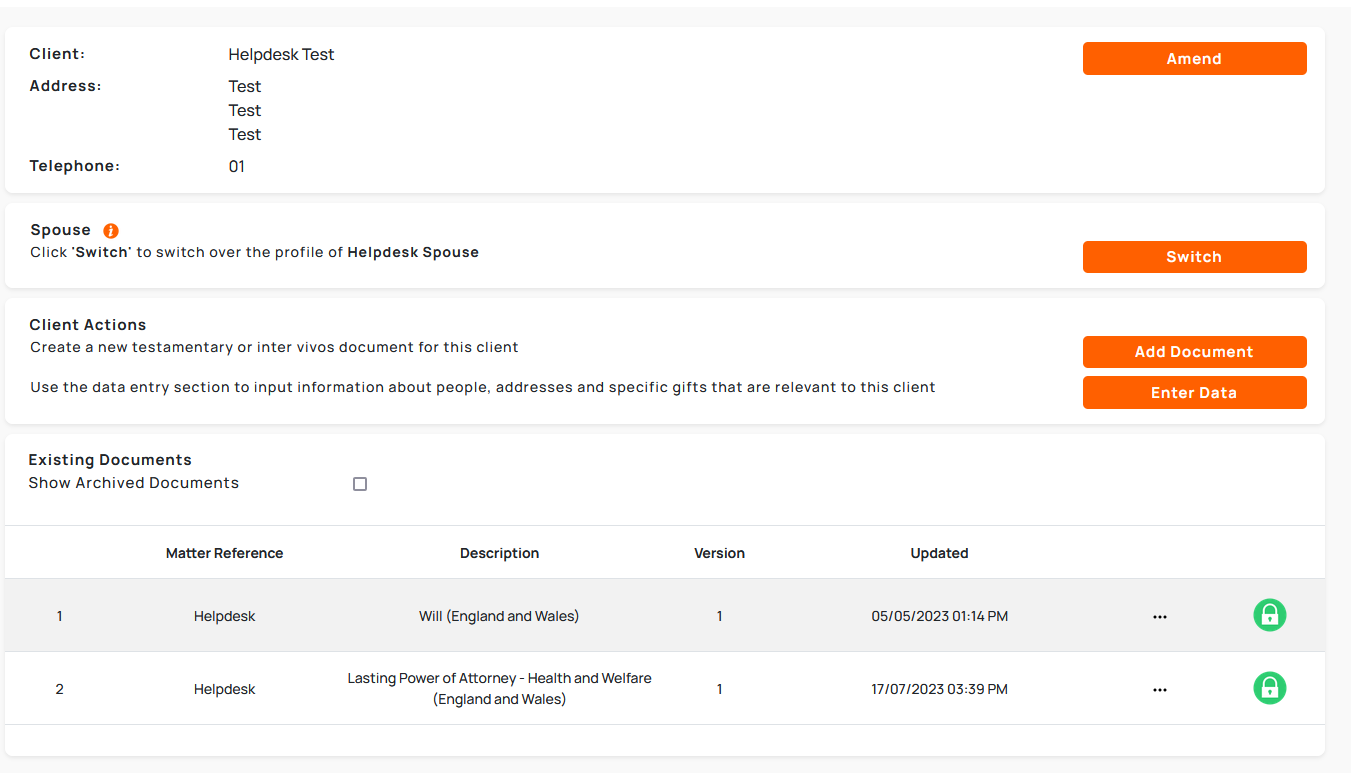This screenshot has width=1351, height=773.
Task: Click the Add Document button
Action: click(1194, 352)
